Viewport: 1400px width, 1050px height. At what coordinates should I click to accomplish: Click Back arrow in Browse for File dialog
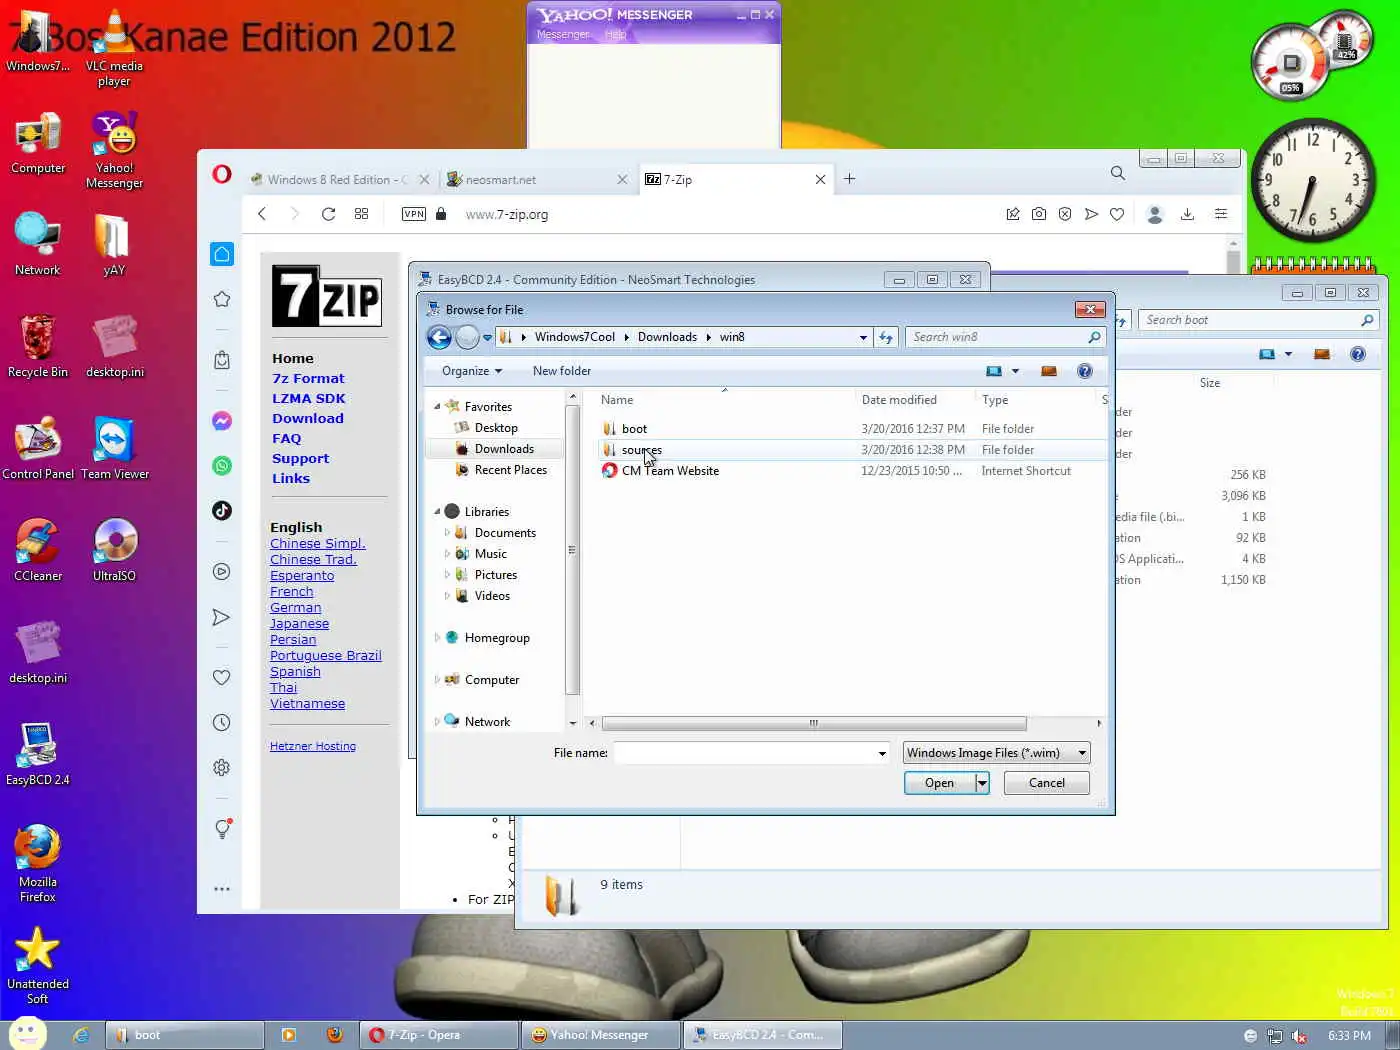point(439,337)
